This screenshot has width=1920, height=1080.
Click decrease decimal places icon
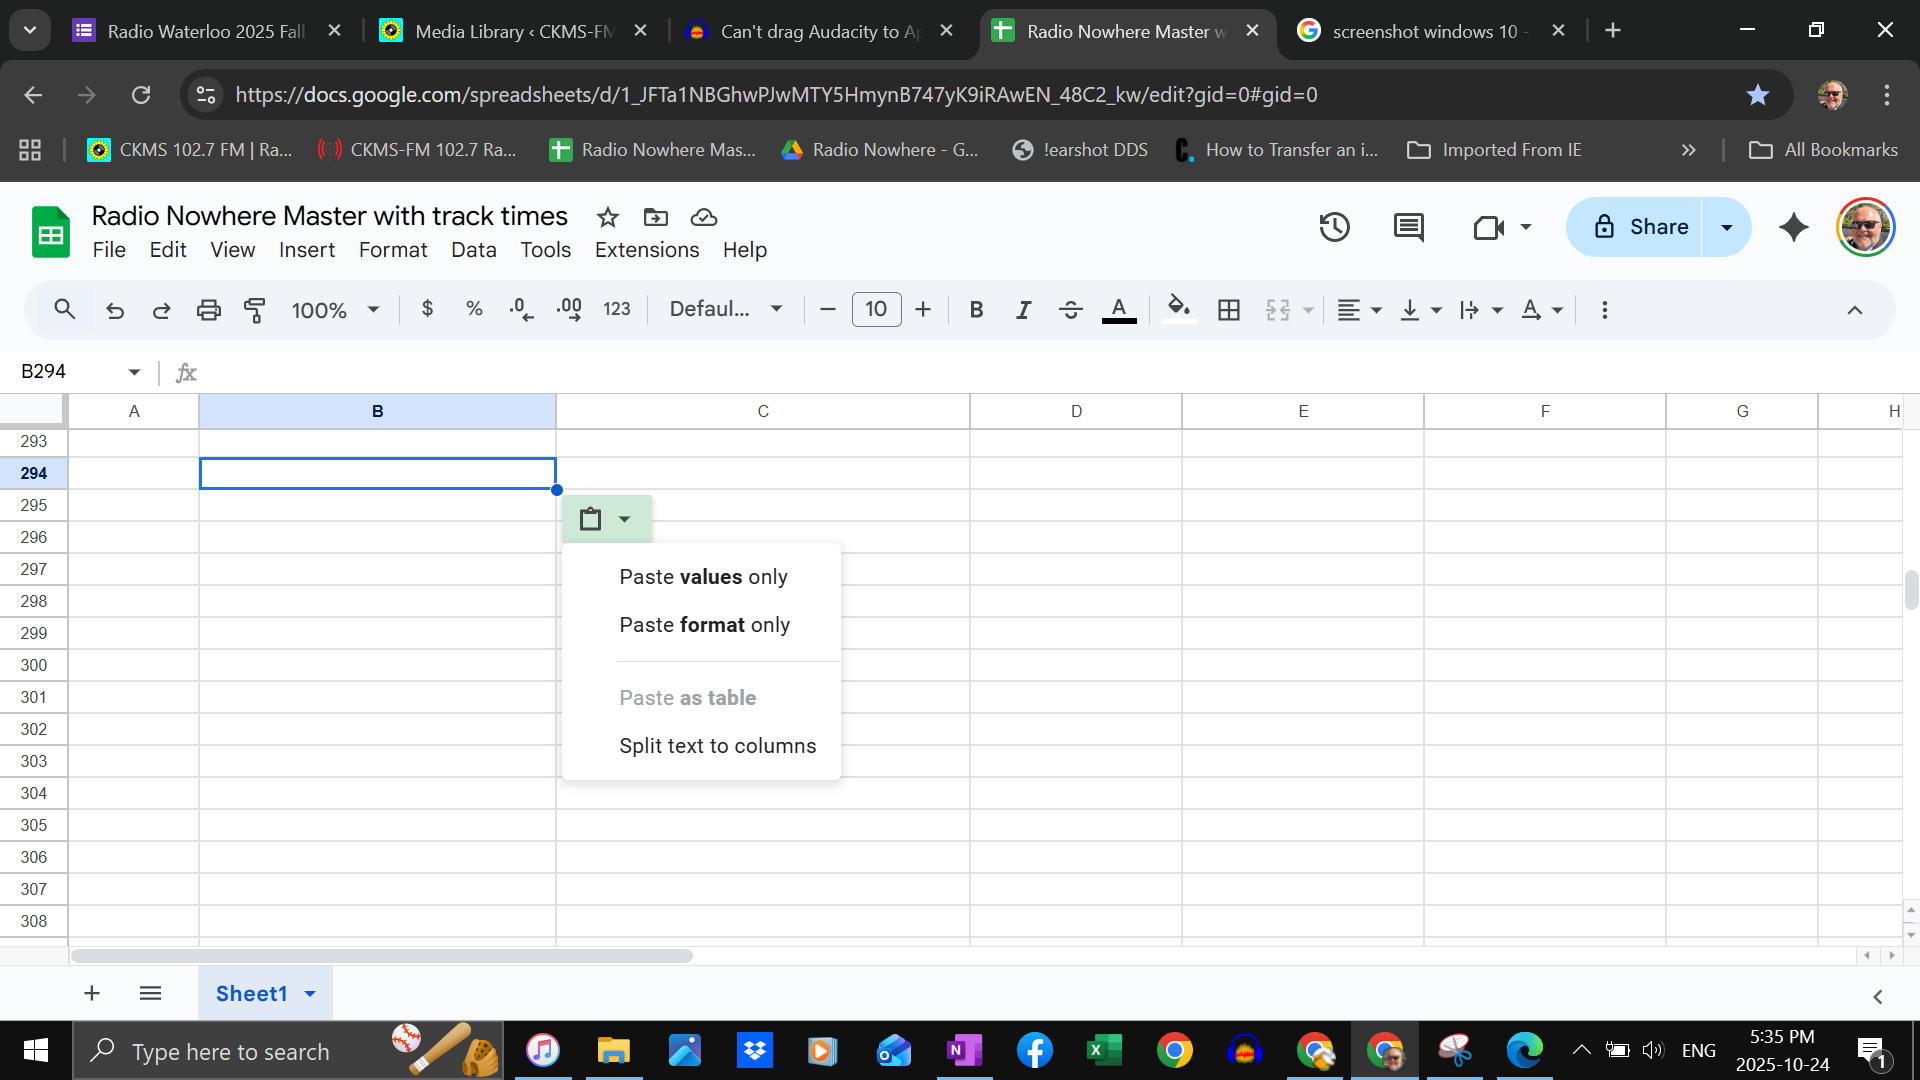point(521,310)
